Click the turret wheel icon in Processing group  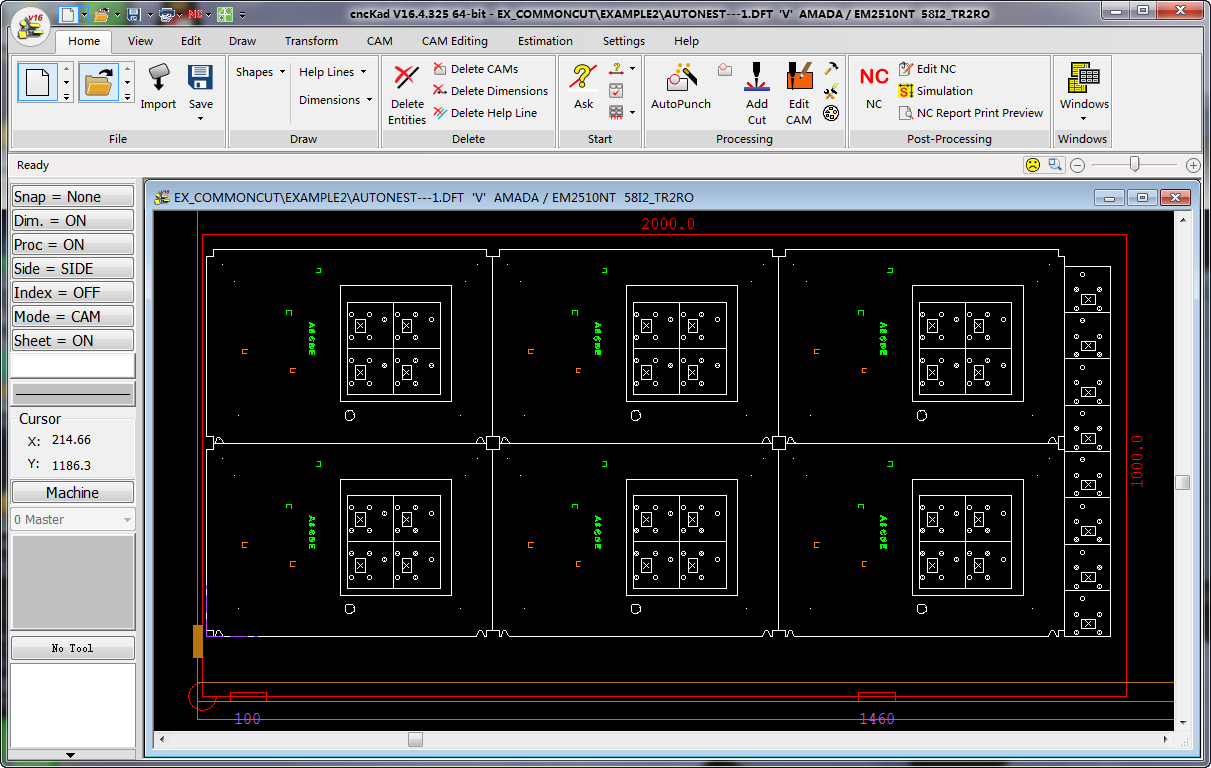[x=830, y=113]
